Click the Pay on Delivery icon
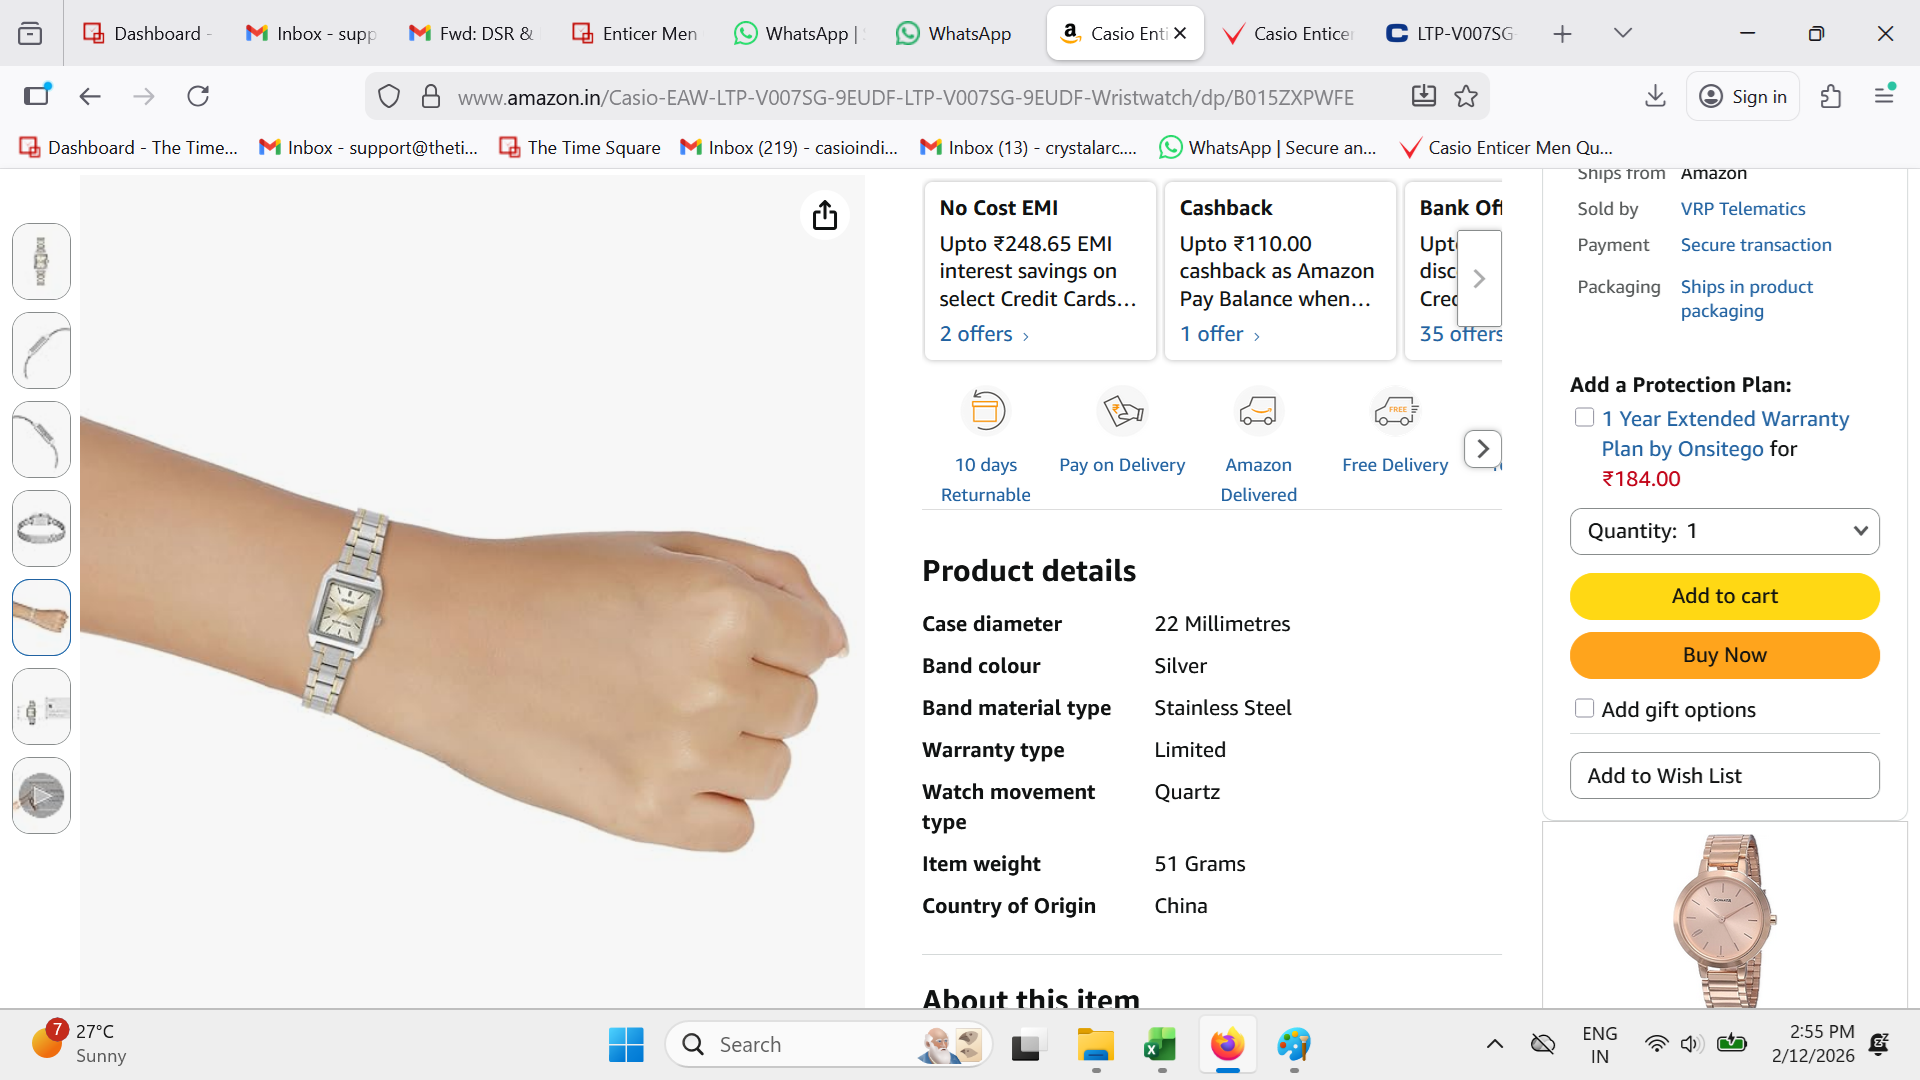The height and width of the screenshot is (1080, 1920). (x=1122, y=411)
